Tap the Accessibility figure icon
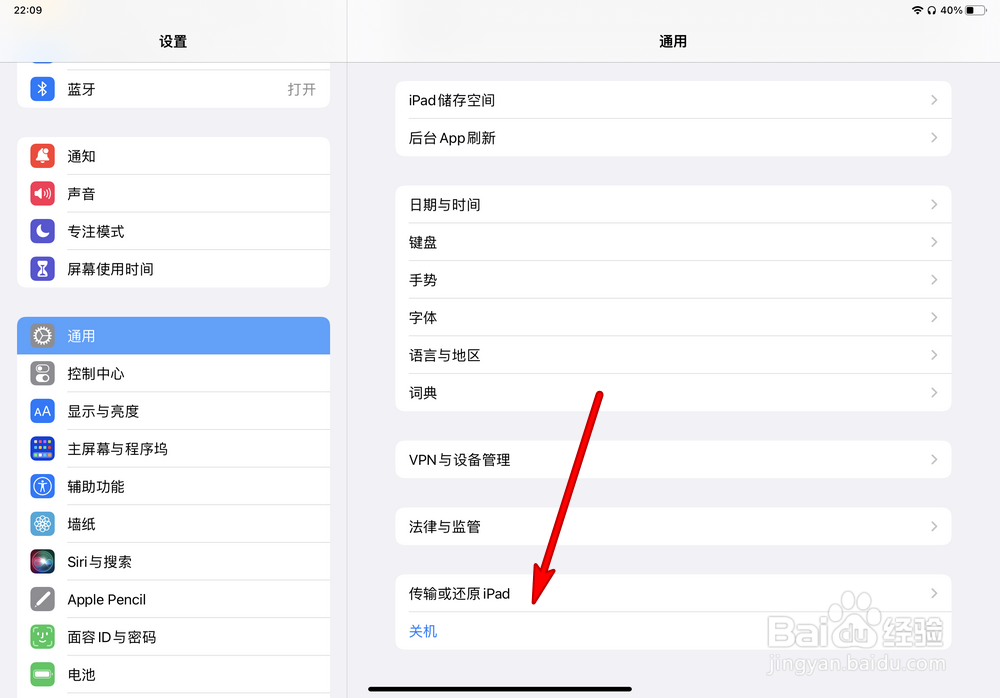Screen dimensions: 1000x698 pos(42,486)
